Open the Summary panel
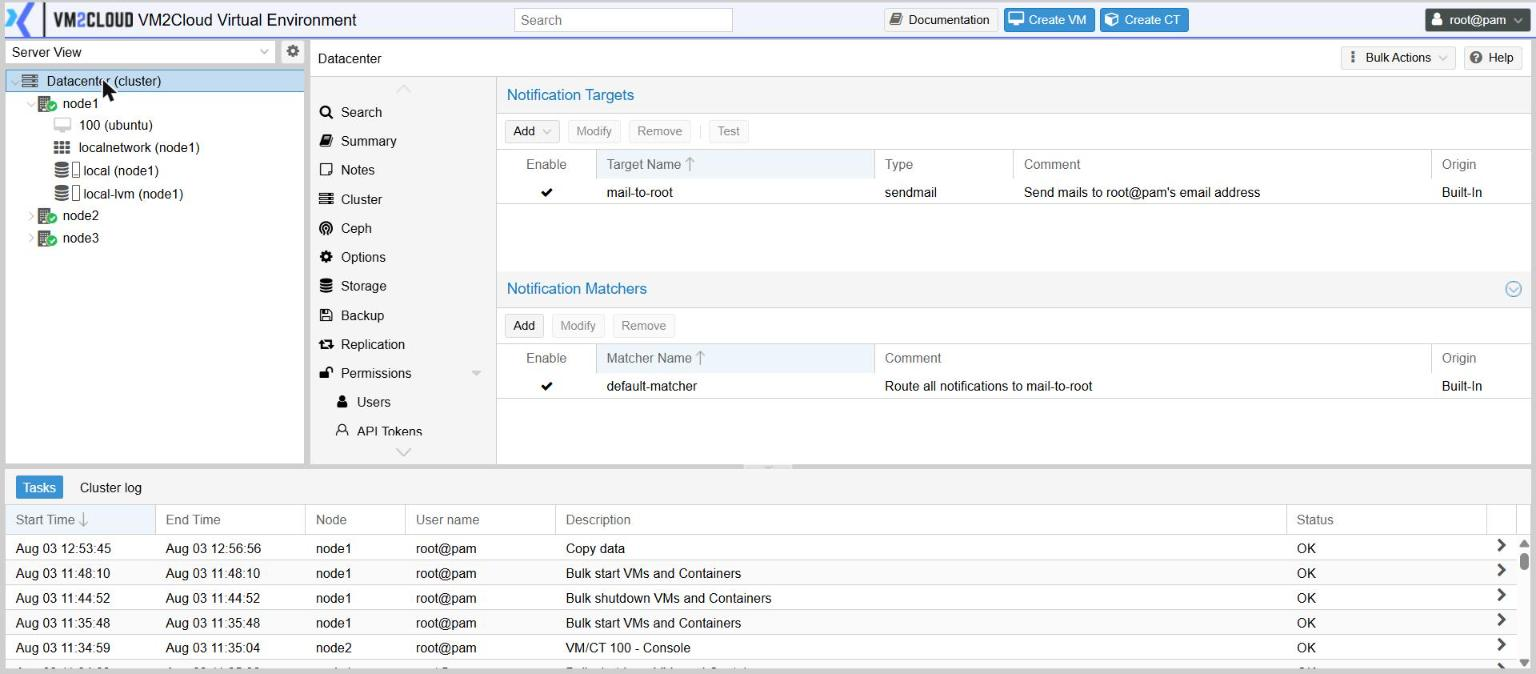 [357, 141]
